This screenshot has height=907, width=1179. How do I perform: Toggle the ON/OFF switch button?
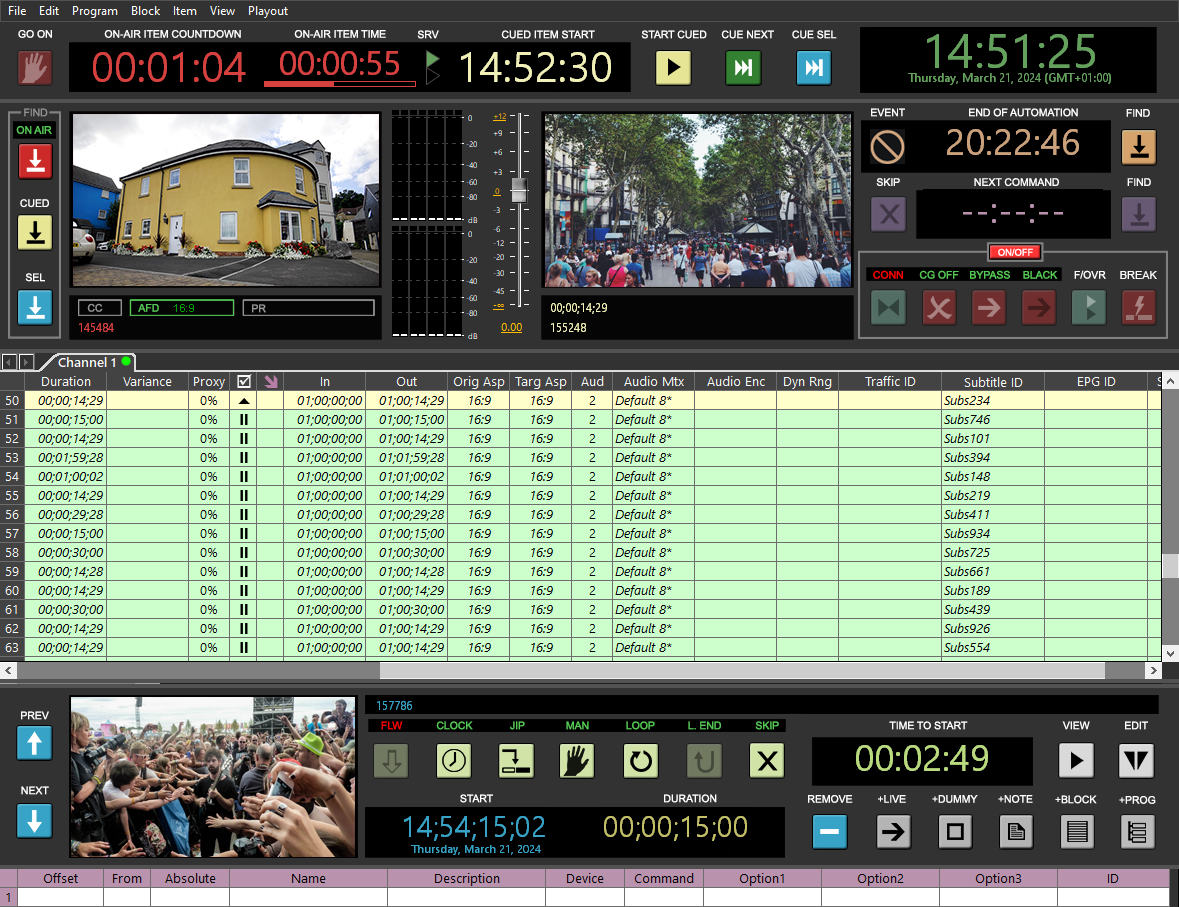(1015, 252)
